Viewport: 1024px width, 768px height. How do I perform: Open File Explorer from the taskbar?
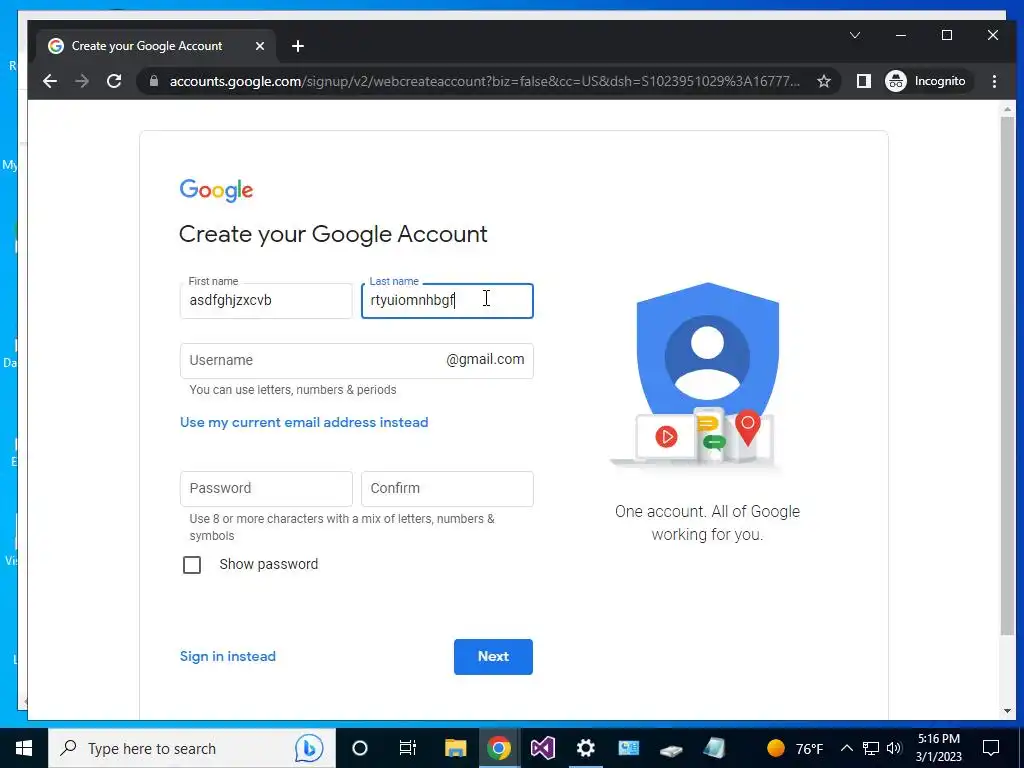(x=455, y=748)
